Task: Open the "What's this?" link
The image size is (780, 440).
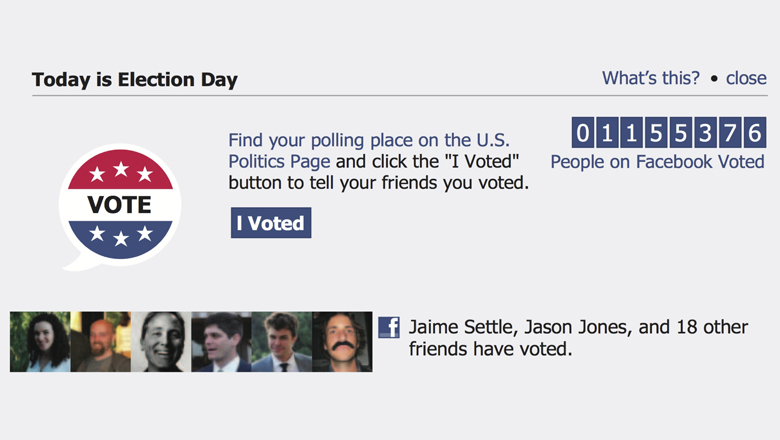Action: point(651,78)
